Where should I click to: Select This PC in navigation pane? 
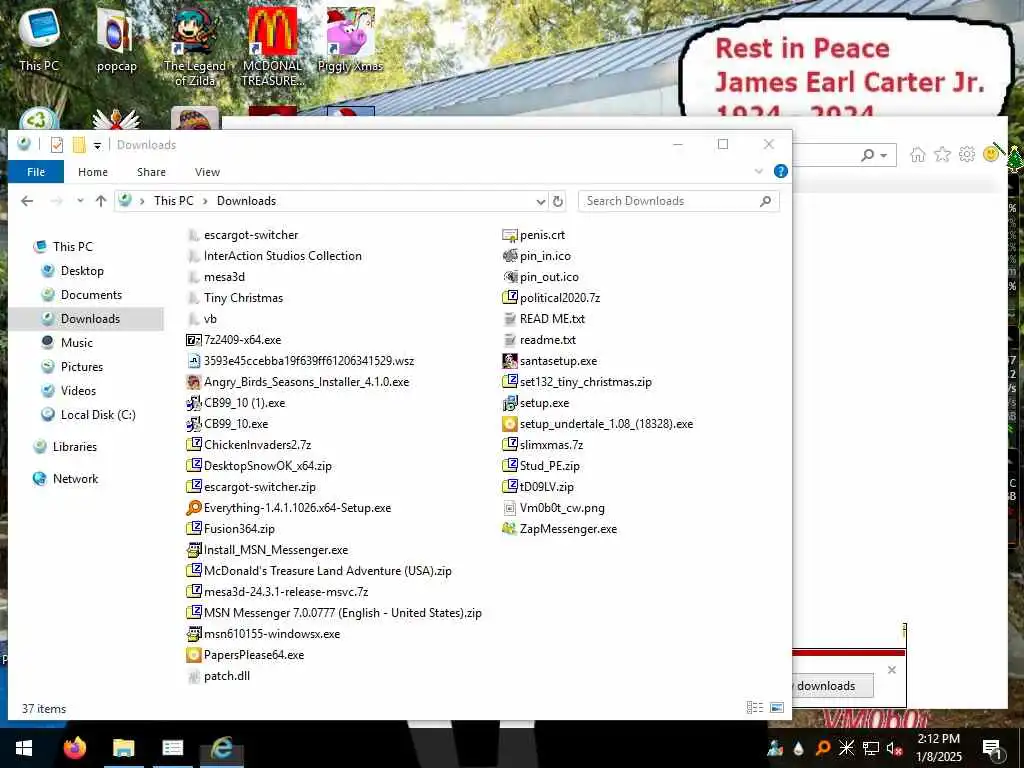(72, 247)
